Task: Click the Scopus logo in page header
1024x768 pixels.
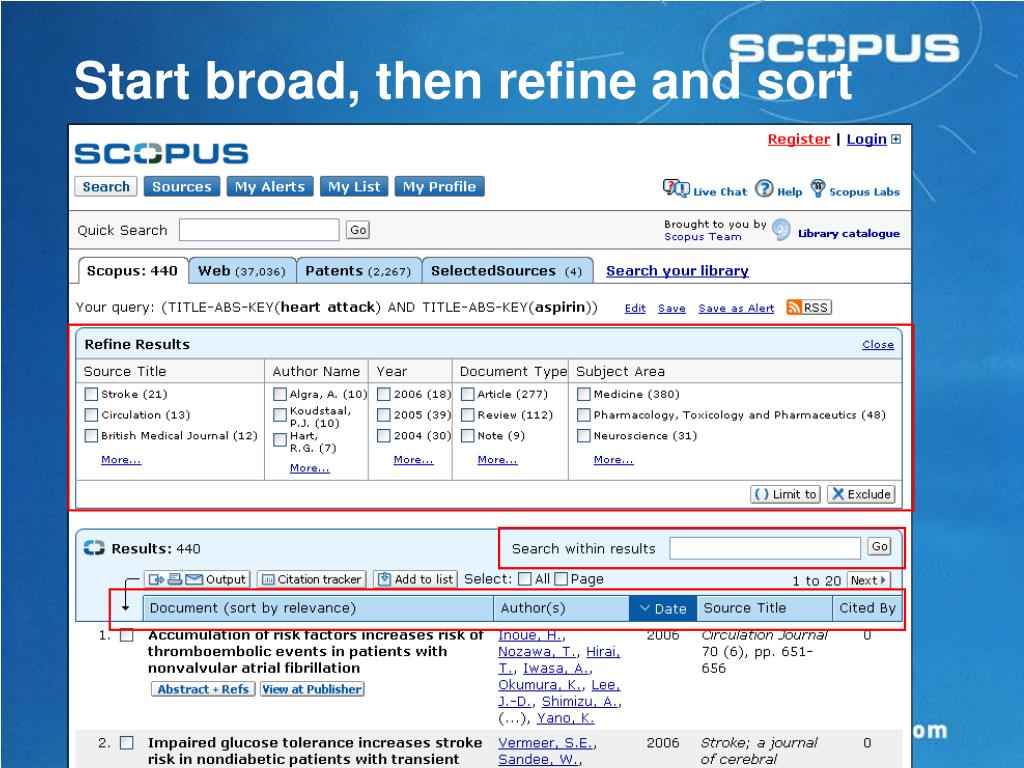Action: [x=161, y=153]
